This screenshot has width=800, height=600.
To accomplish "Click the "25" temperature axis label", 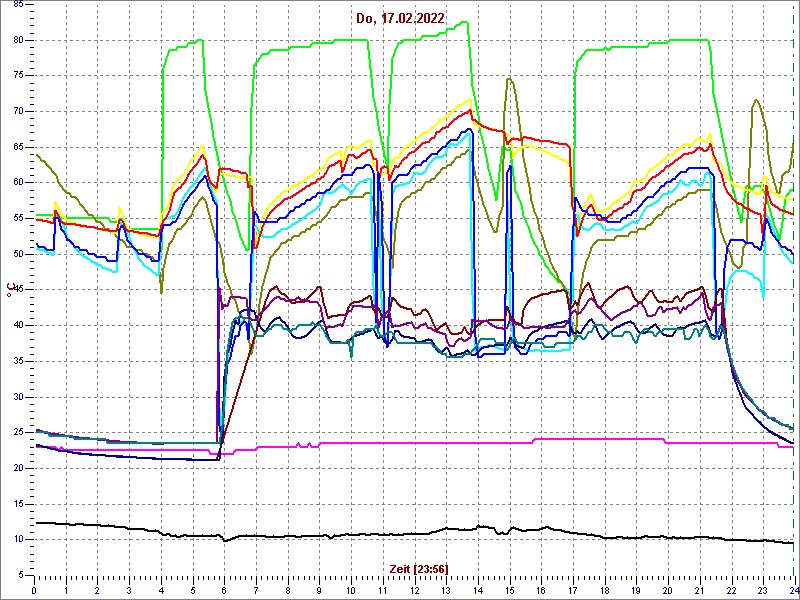I will click(x=18, y=433).
